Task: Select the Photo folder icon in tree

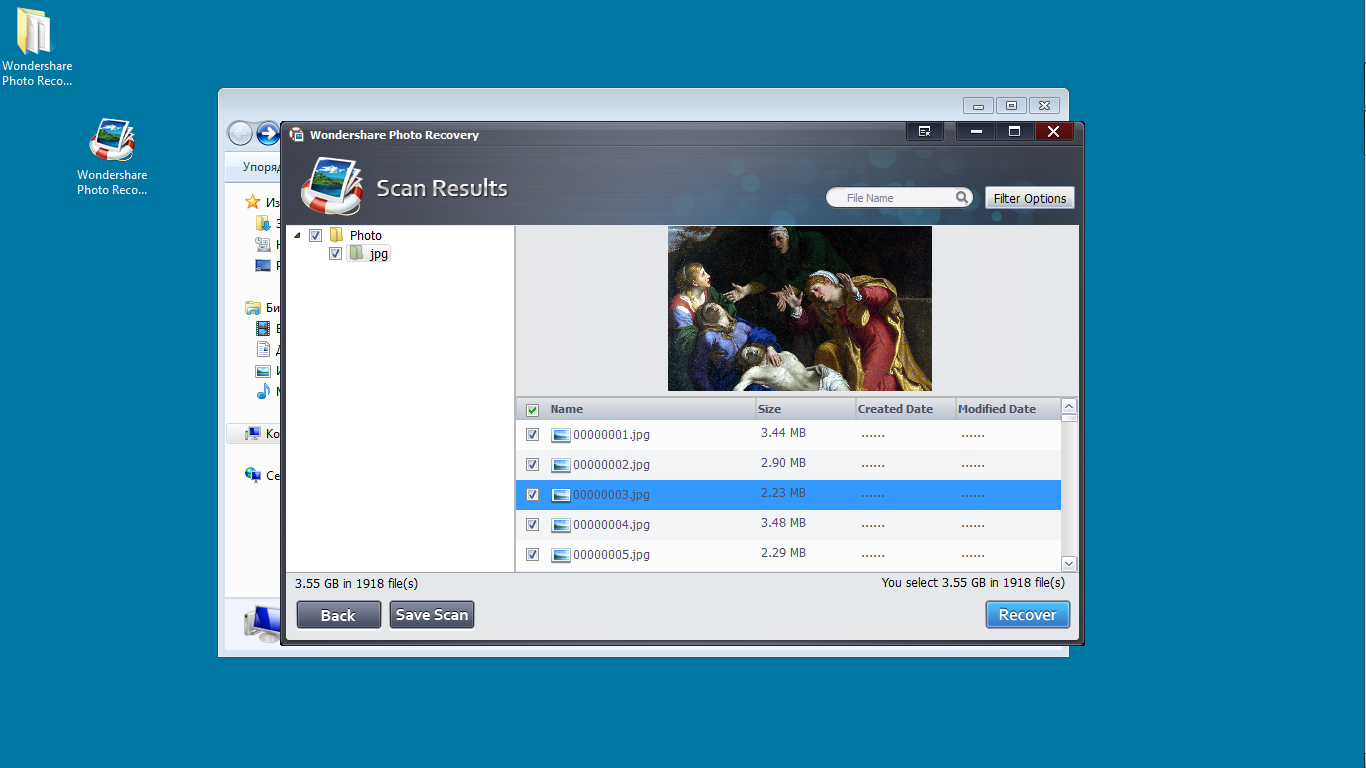Action: pos(337,235)
